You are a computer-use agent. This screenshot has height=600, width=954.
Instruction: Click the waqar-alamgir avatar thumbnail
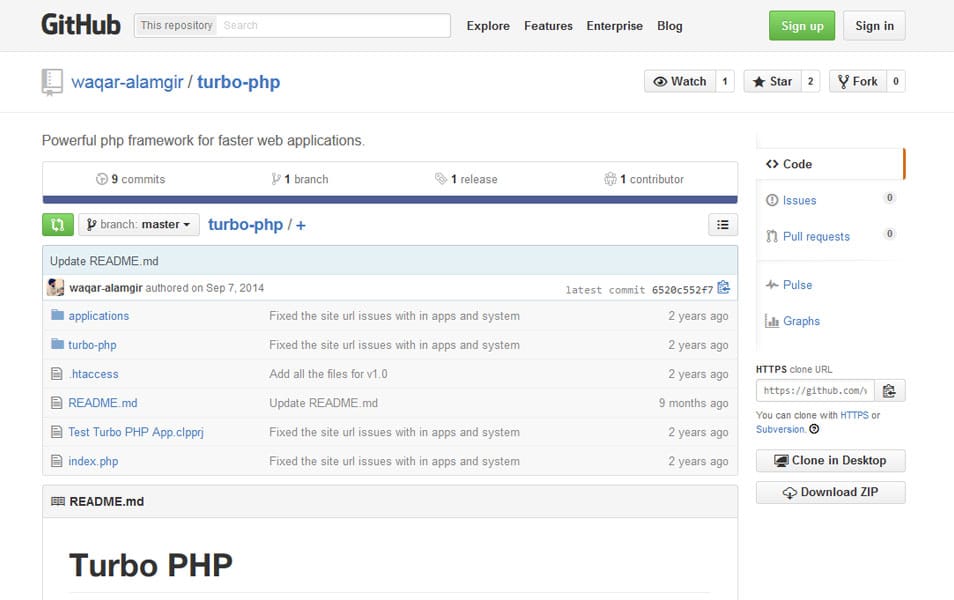(x=55, y=287)
